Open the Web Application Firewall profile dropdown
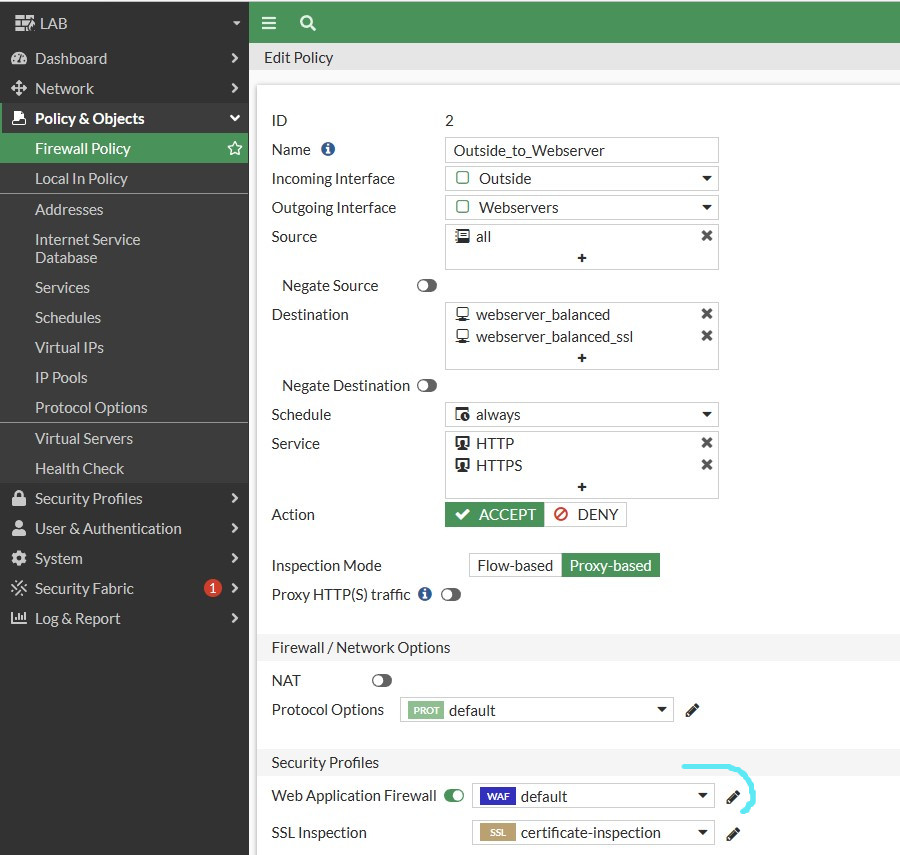 [593, 796]
